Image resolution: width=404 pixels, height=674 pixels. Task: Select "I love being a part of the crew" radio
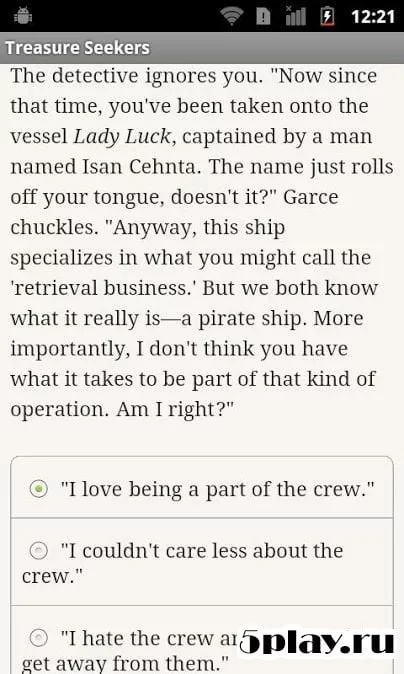[x=38, y=489]
